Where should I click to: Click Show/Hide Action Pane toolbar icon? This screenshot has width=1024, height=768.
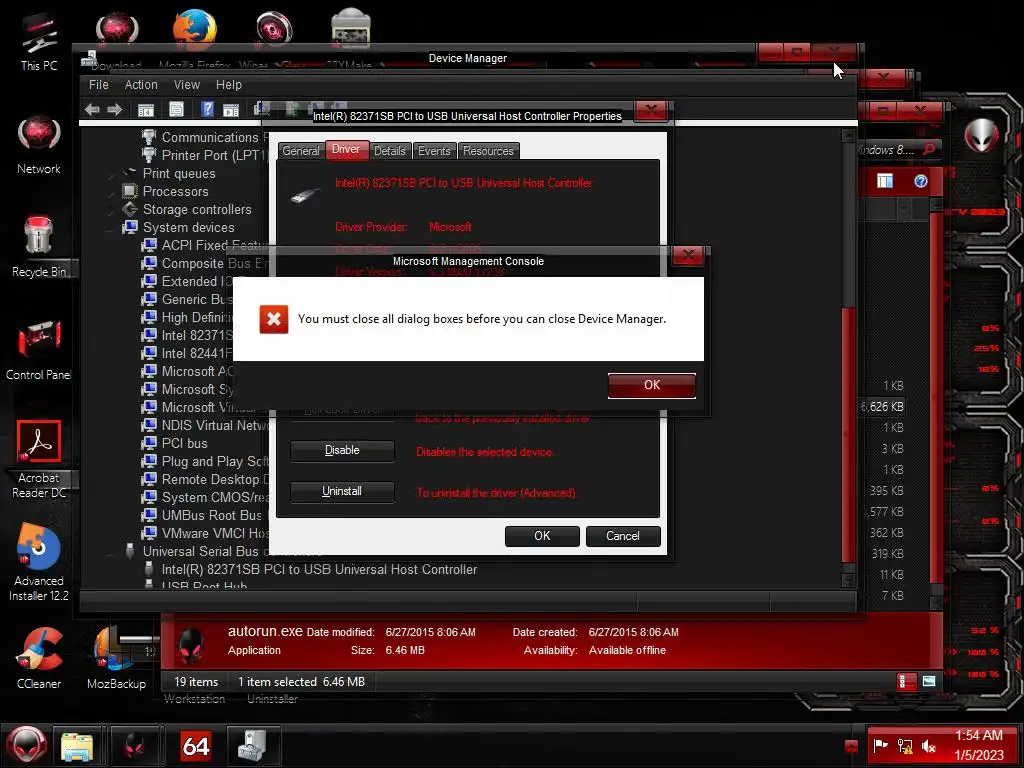pos(231,110)
